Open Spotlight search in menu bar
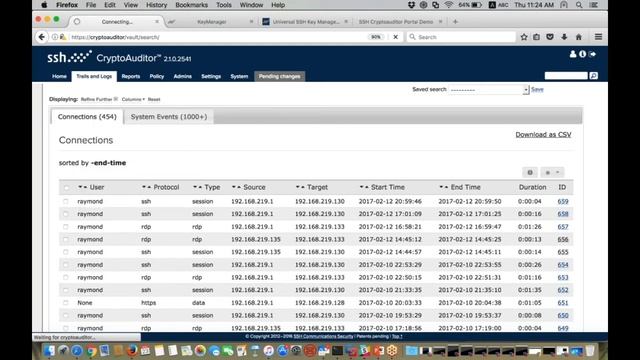The width and height of the screenshot is (640, 360). coord(579,5)
